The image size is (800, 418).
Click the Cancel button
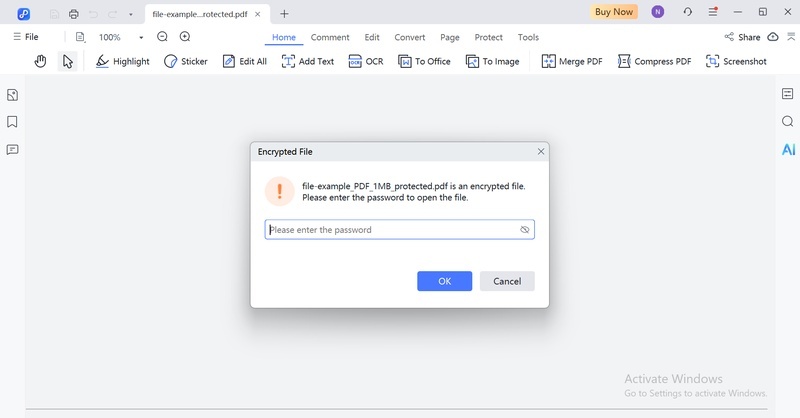pyautogui.click(x=507, y=281)
